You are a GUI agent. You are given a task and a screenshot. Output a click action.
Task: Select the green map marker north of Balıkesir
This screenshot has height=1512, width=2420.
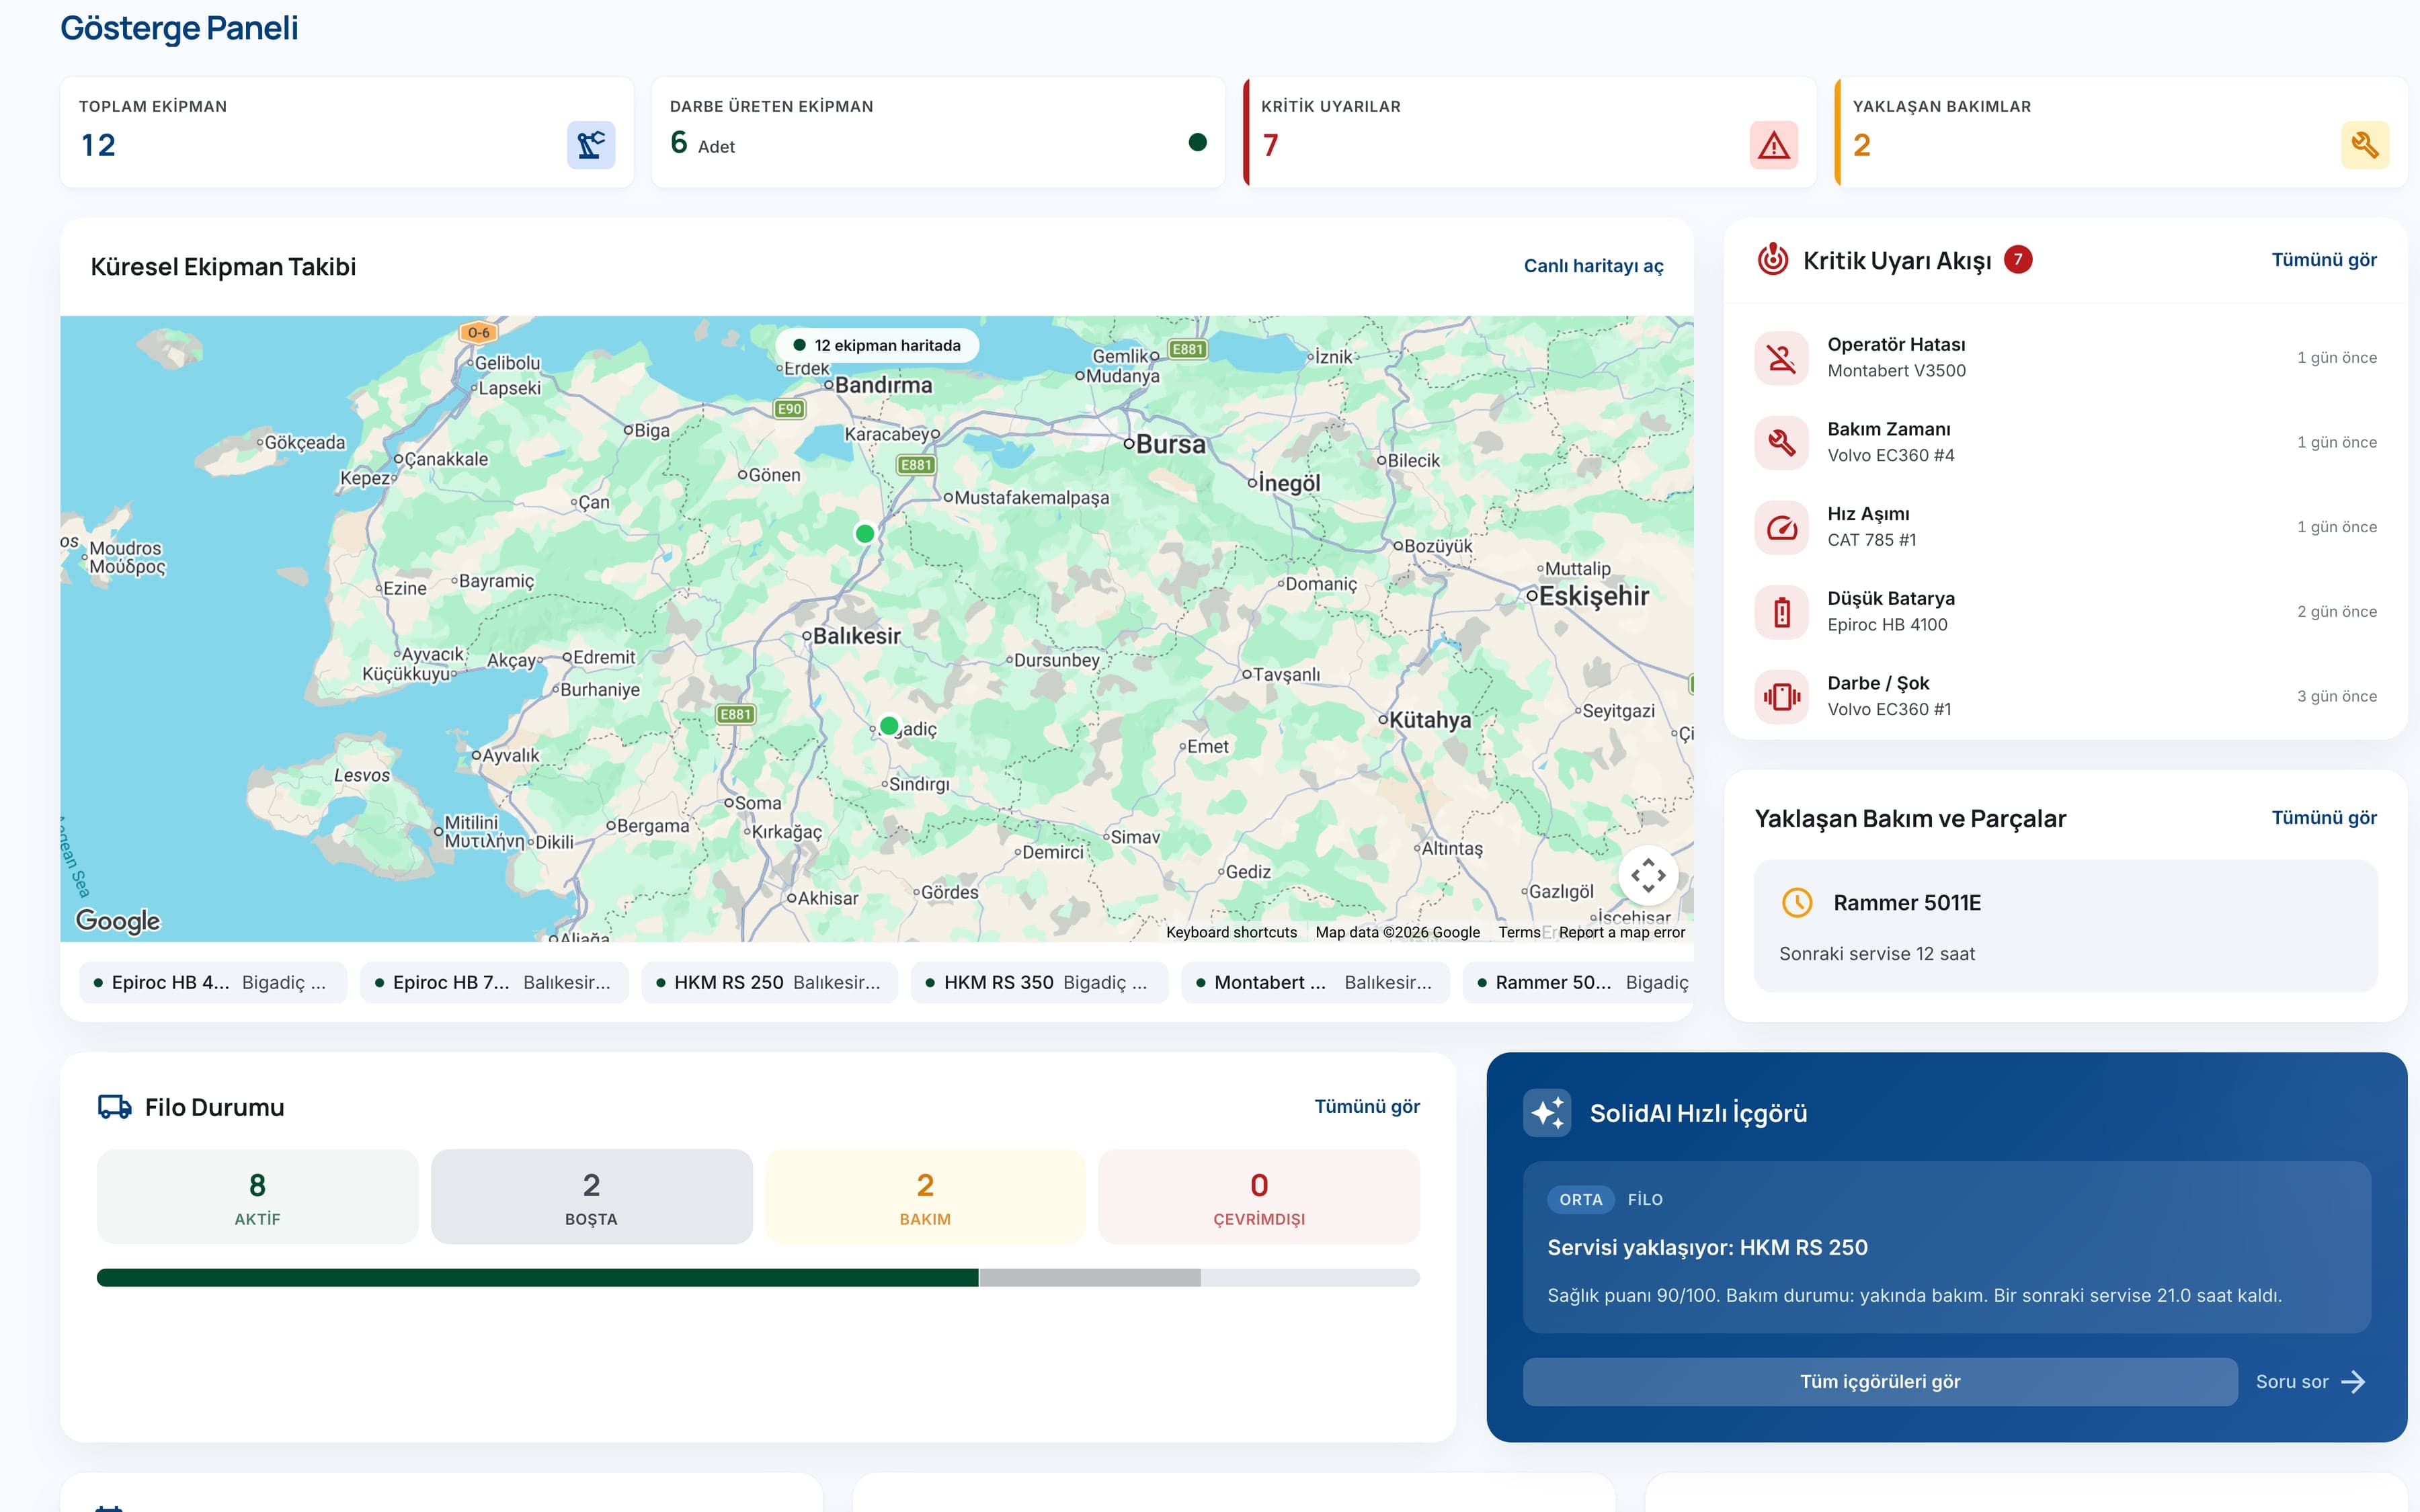pyautogui.click(x=865, y=534)
